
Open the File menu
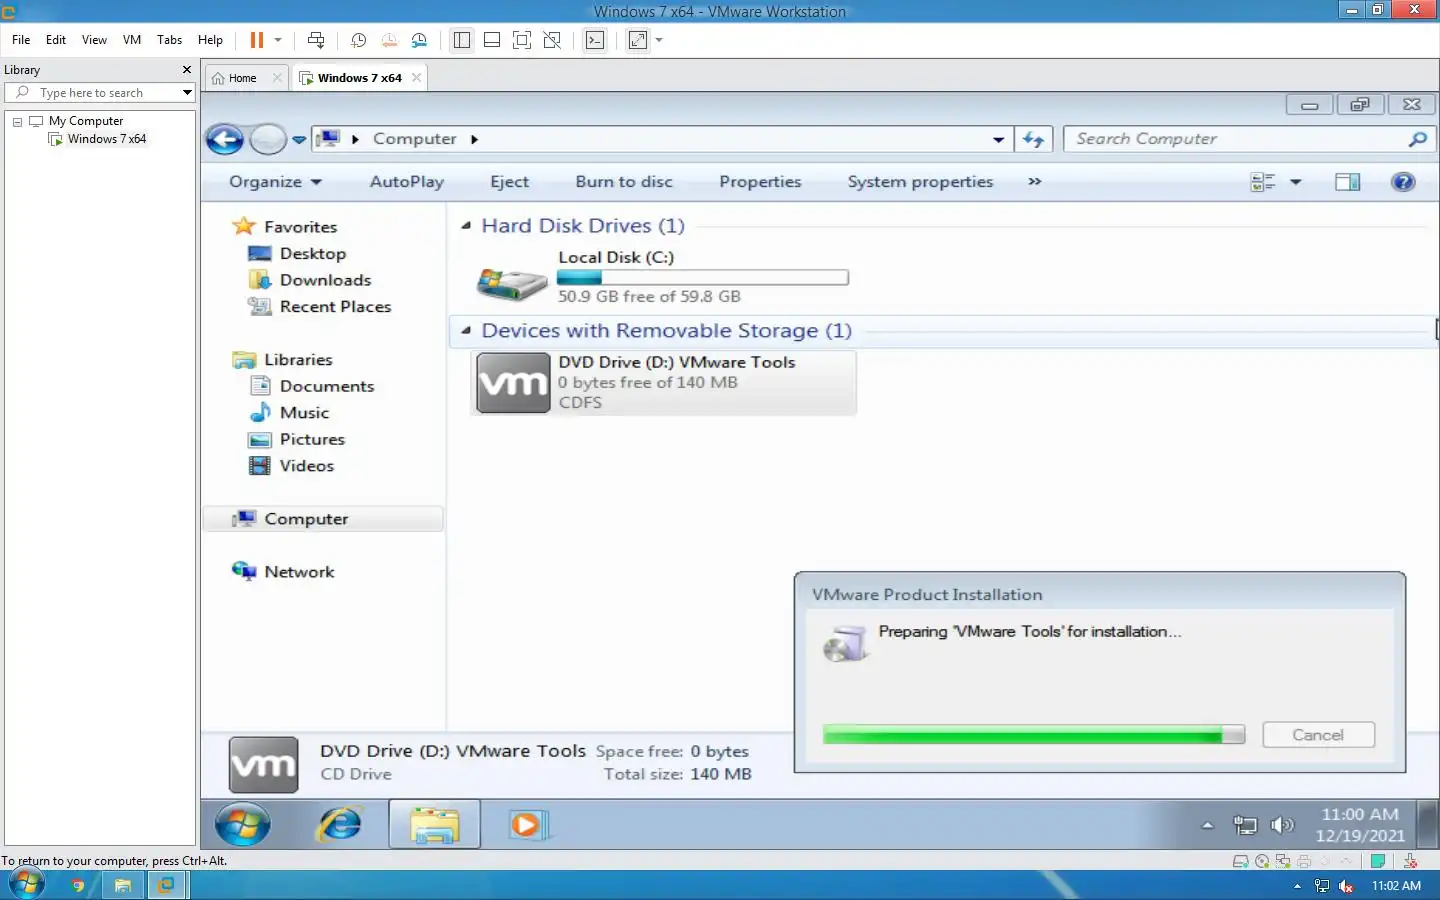[x=21, y=40]
